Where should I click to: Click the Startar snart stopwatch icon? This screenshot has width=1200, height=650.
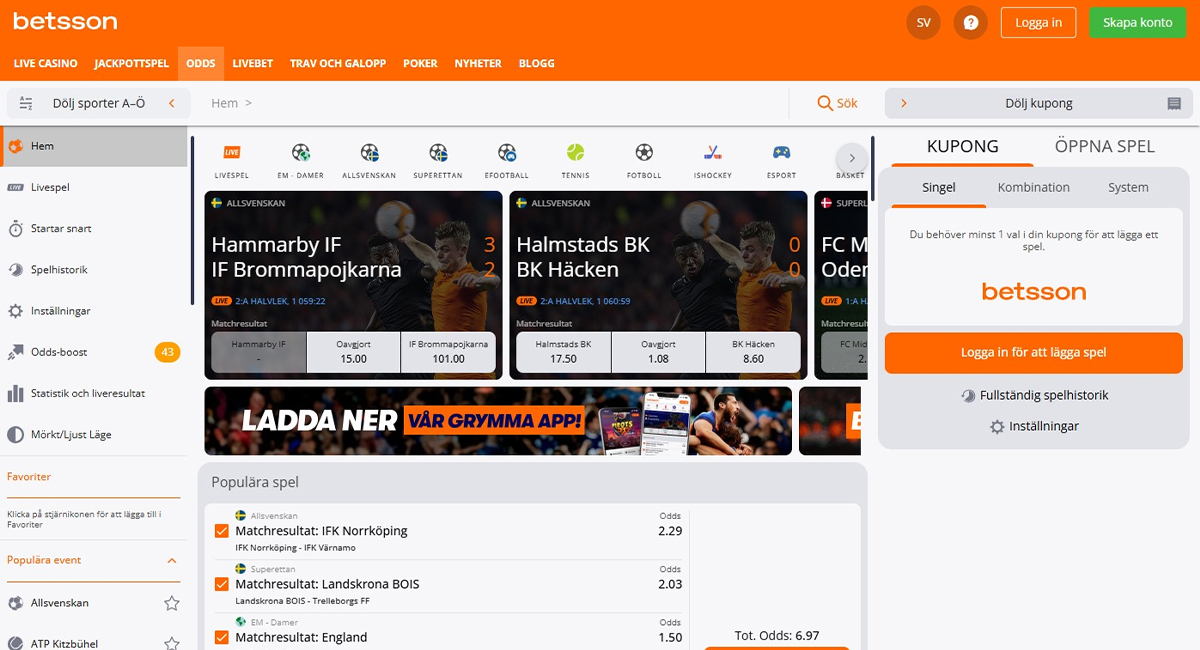point(15,228)
